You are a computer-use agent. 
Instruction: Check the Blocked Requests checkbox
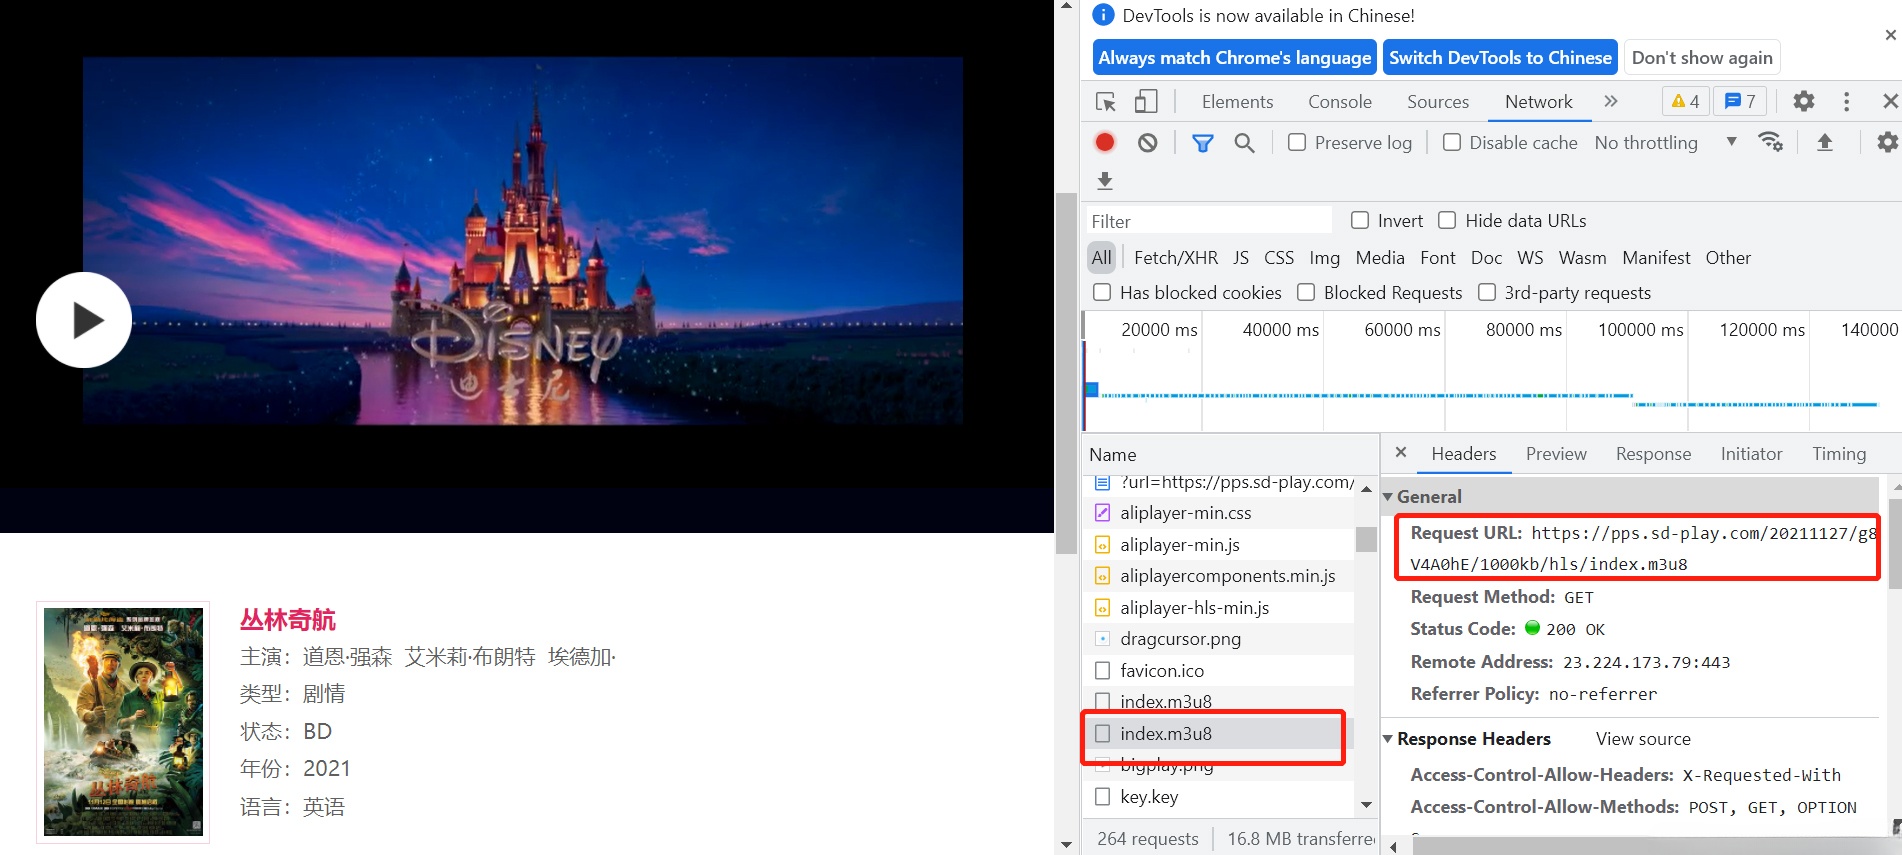pyautogui.click(x=1306, y=293)
